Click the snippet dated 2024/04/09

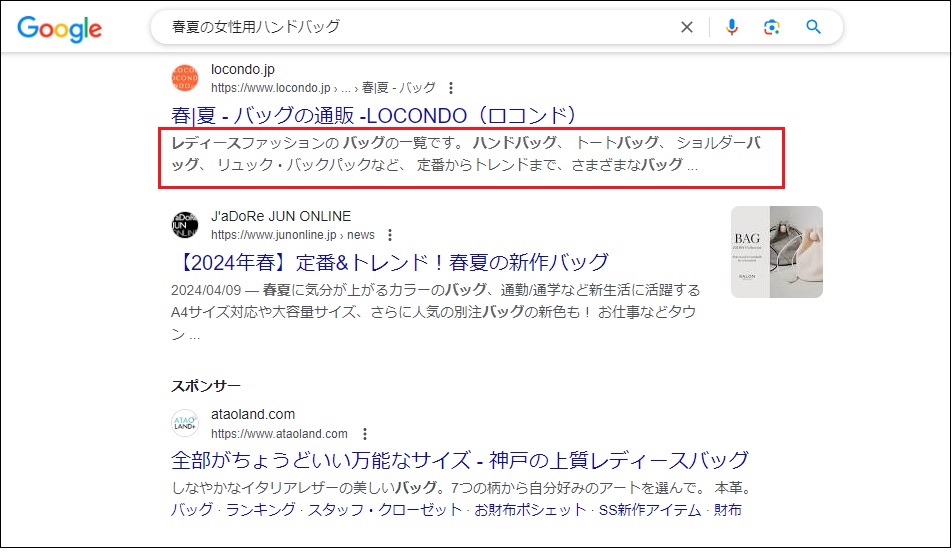tap(435, 312)
